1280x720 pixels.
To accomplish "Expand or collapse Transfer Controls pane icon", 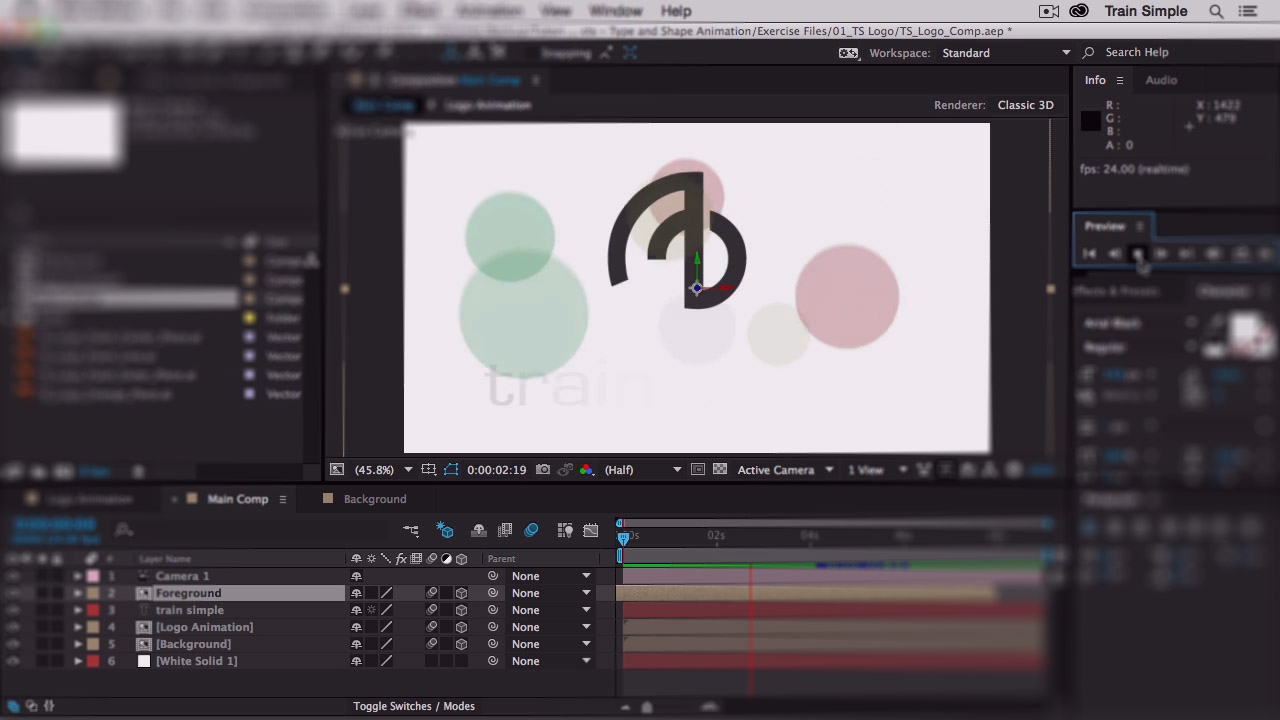I will [x=31, y=706].
